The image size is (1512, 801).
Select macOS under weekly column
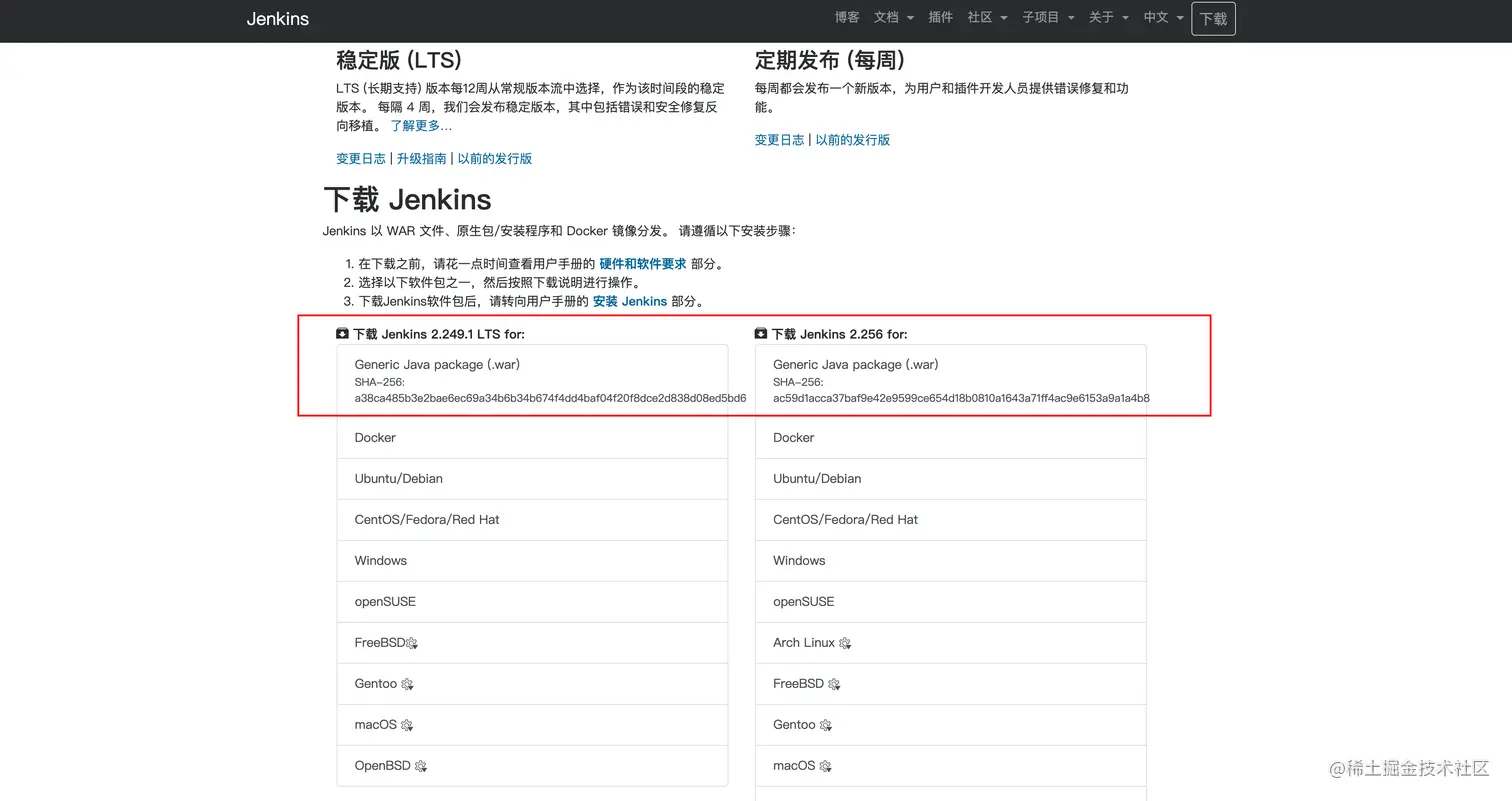(x=950, y=766)
